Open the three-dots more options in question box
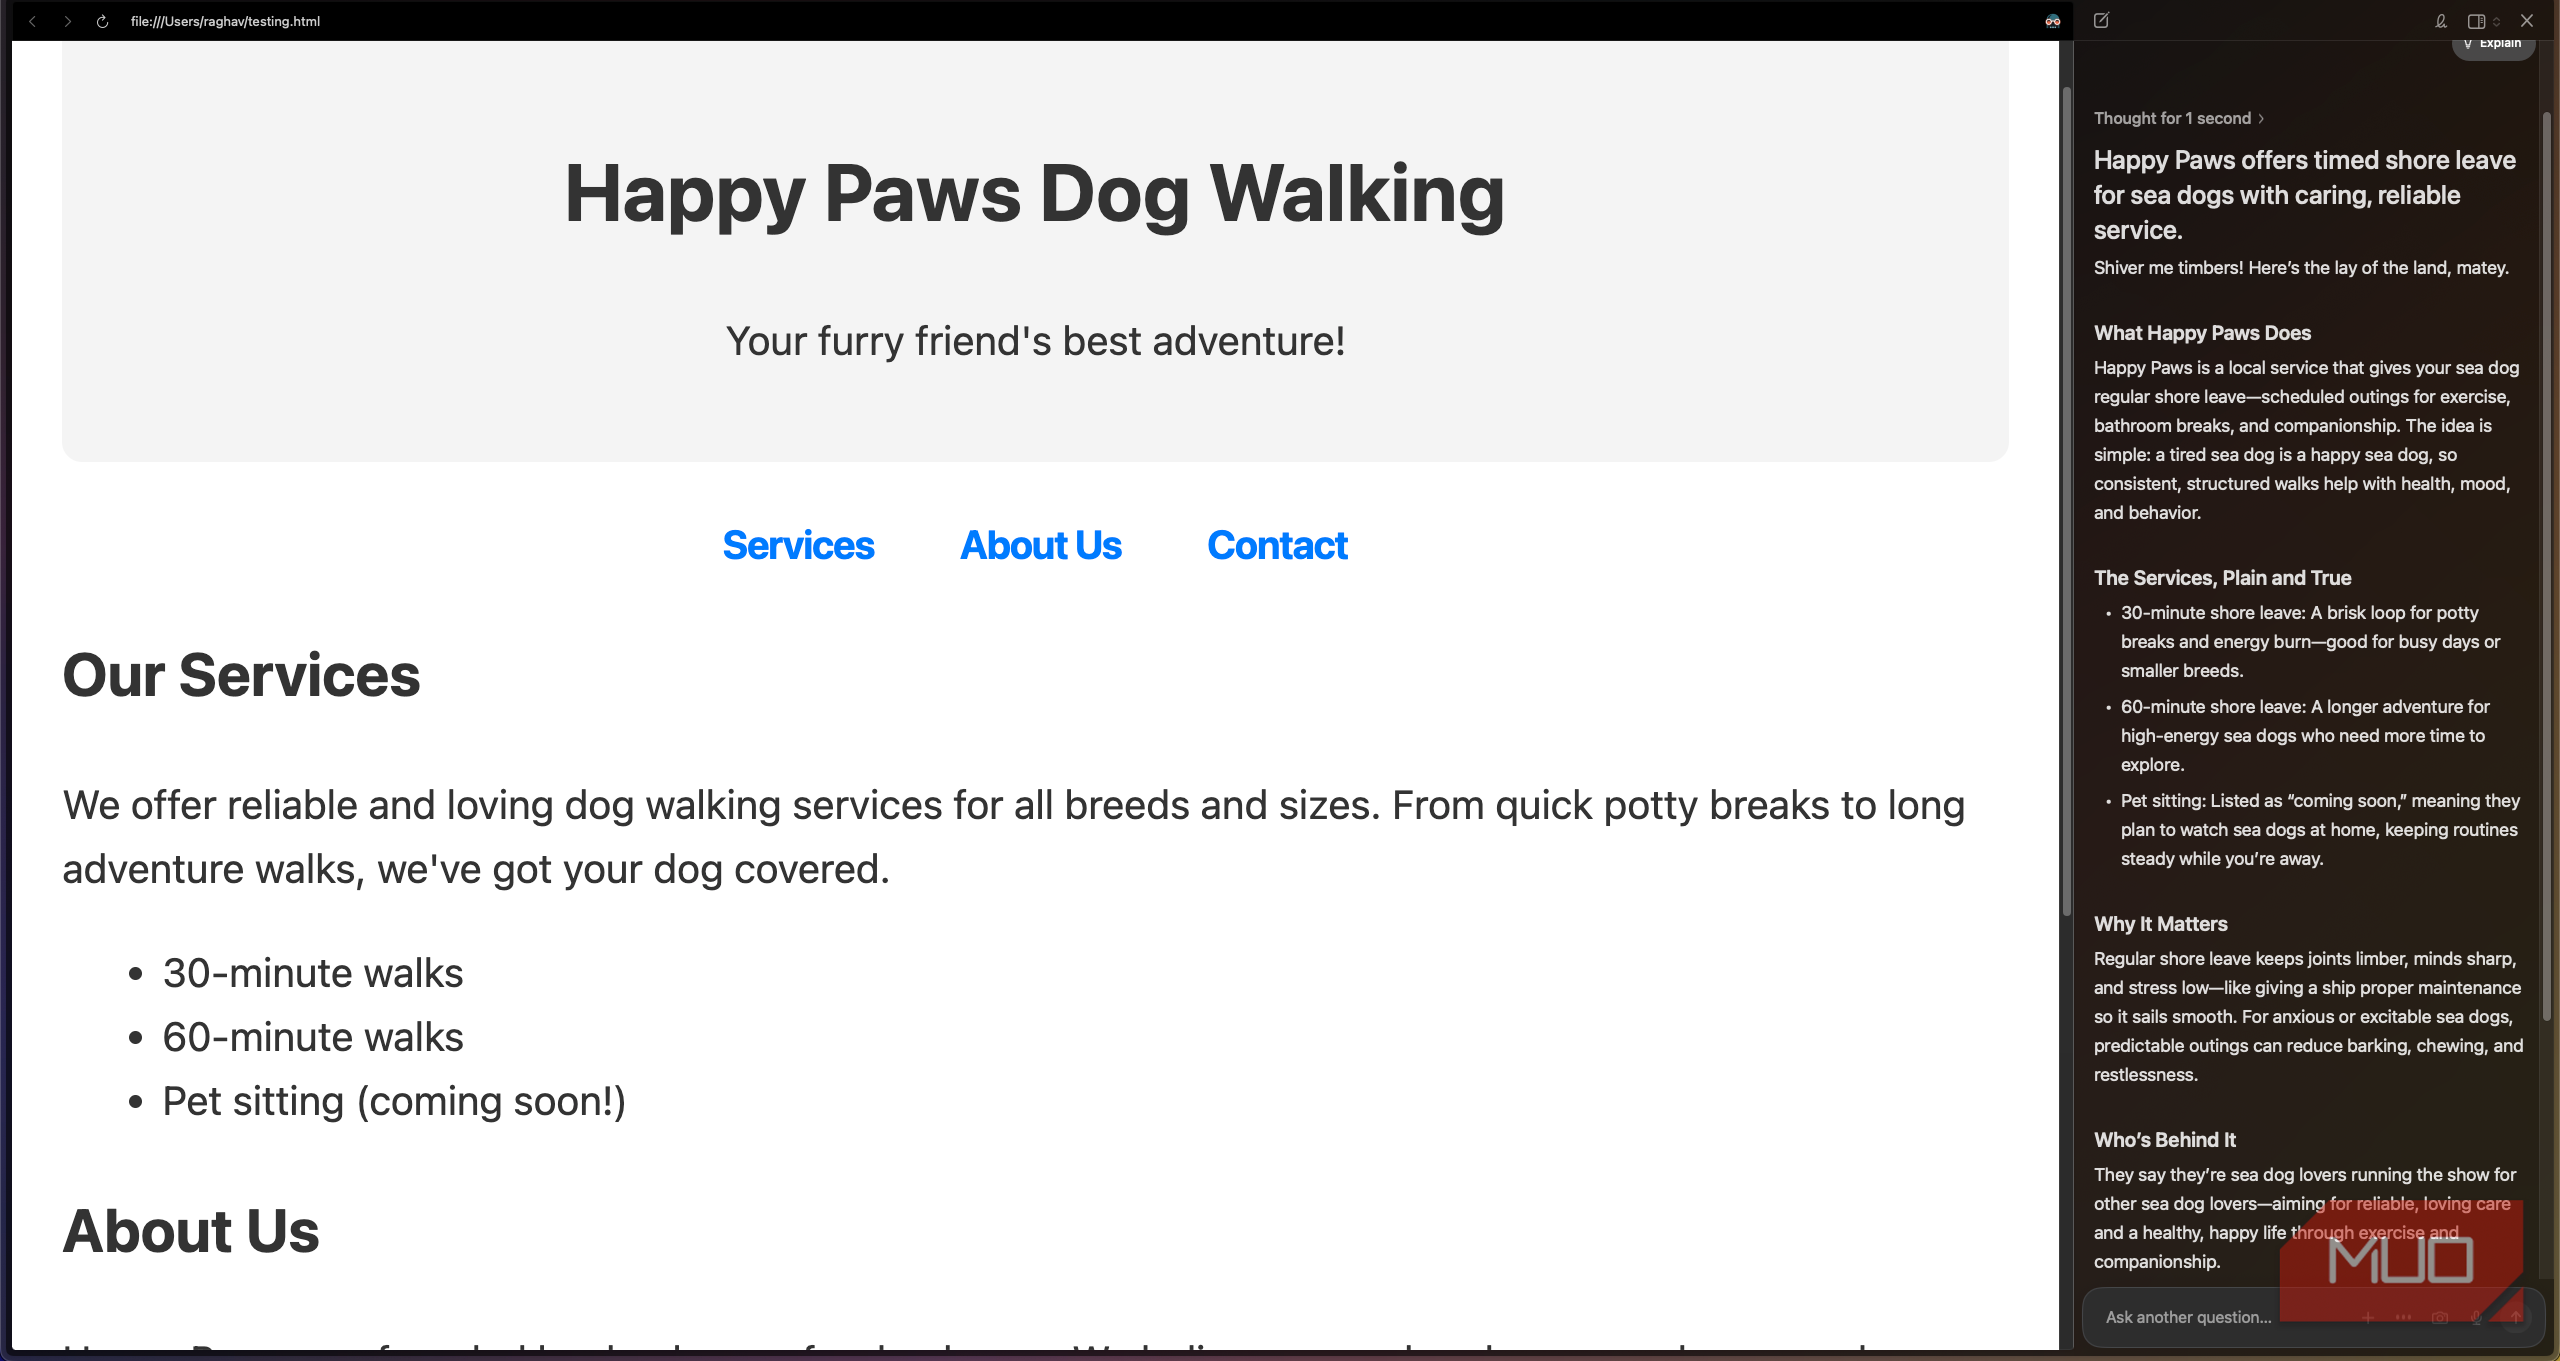The image size is (2560, 1361). 2404,1318
